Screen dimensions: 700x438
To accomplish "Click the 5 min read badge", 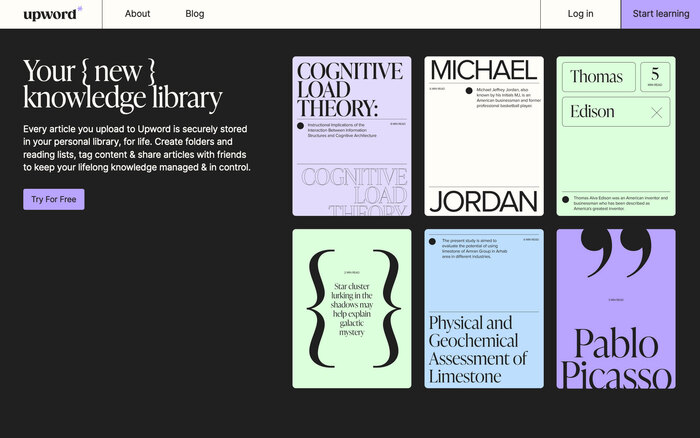I will tap(655, 77).
